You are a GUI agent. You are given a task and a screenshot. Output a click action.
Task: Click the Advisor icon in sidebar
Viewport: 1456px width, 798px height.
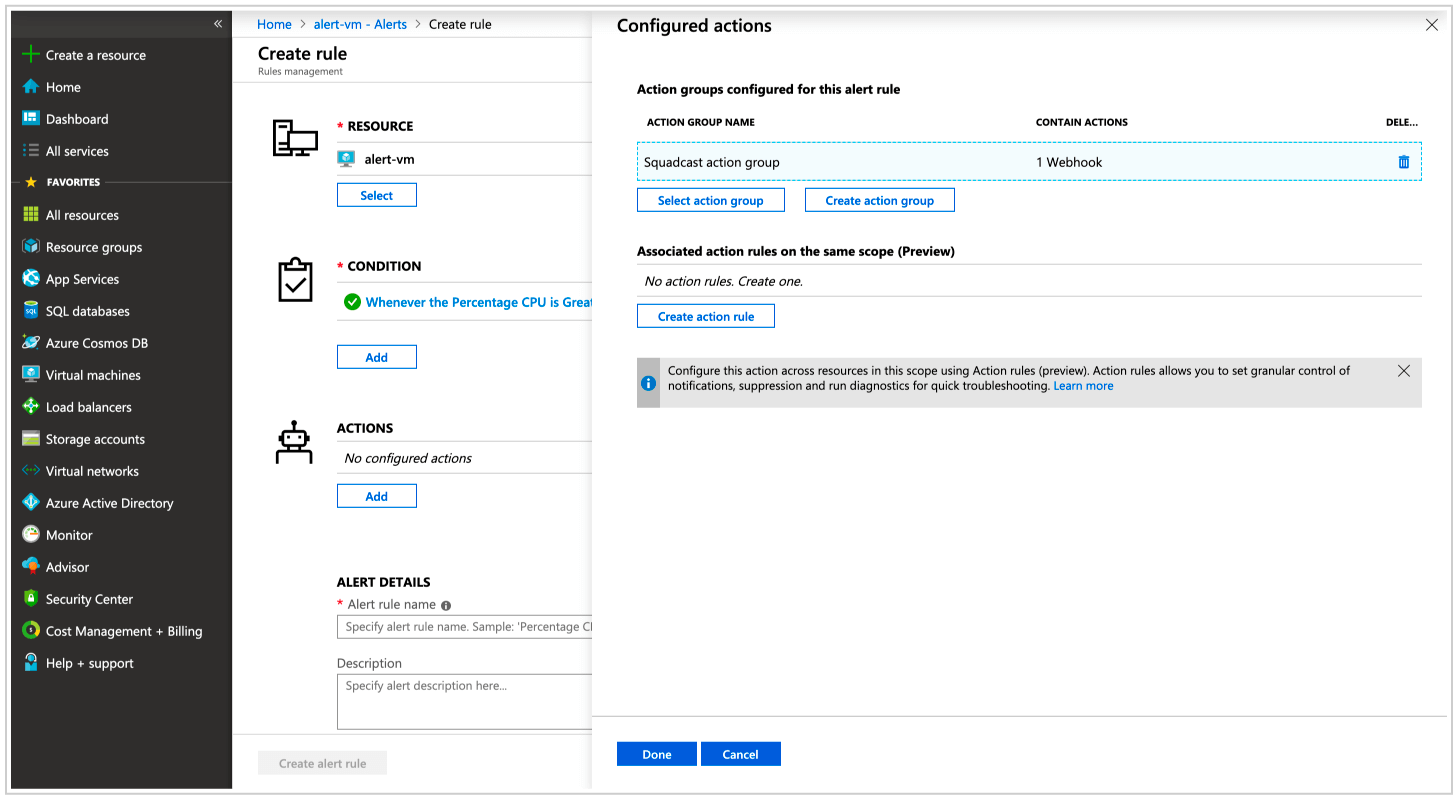click(30, 567)
